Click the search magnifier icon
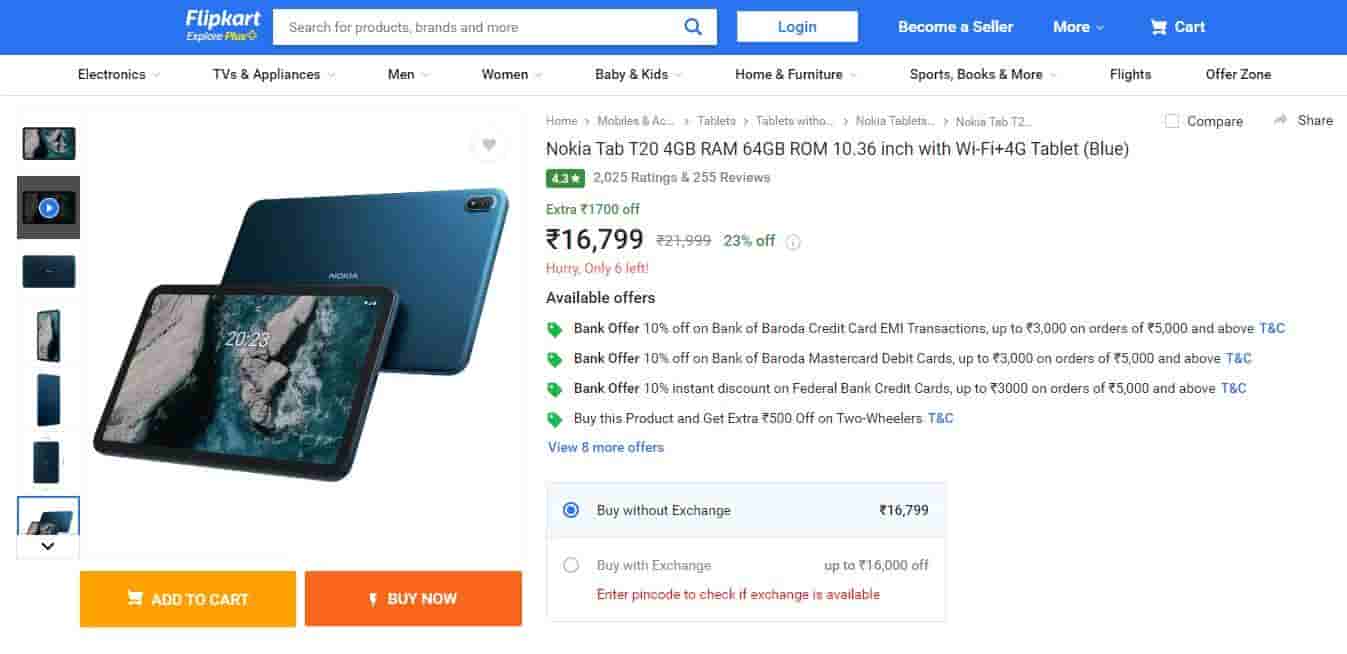This screenshot has height=654, width=1347. tap(694, 27)
